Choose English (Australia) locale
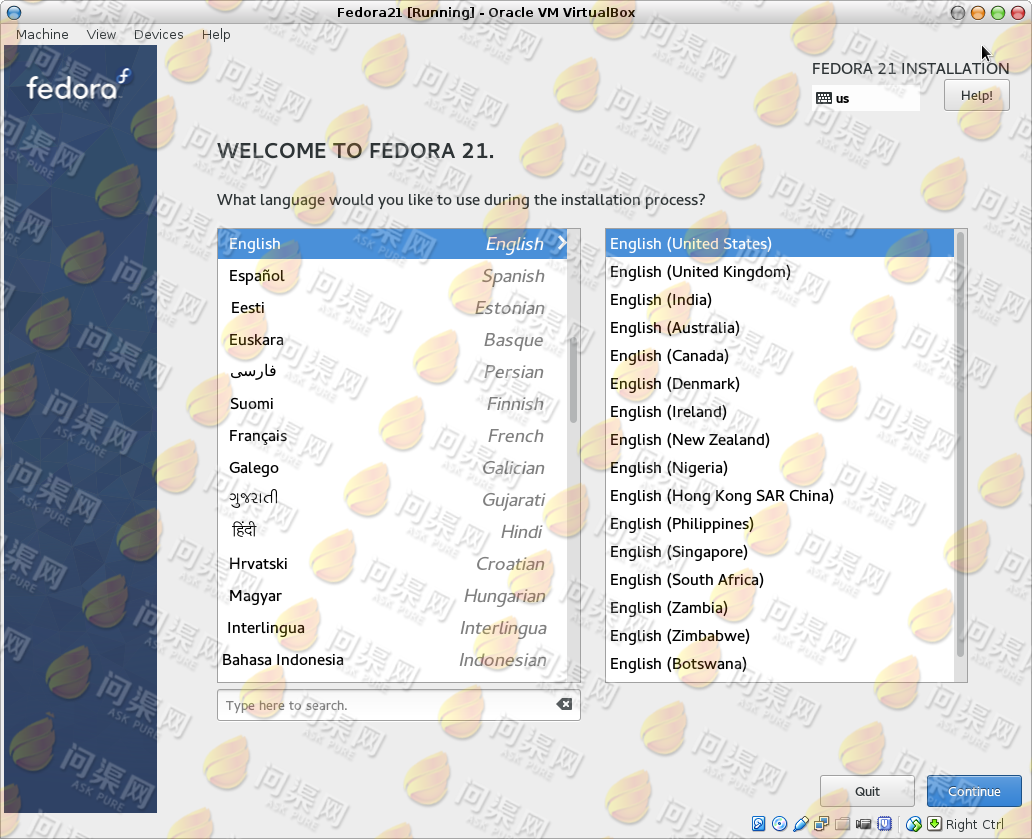 (x=780, y=328)
